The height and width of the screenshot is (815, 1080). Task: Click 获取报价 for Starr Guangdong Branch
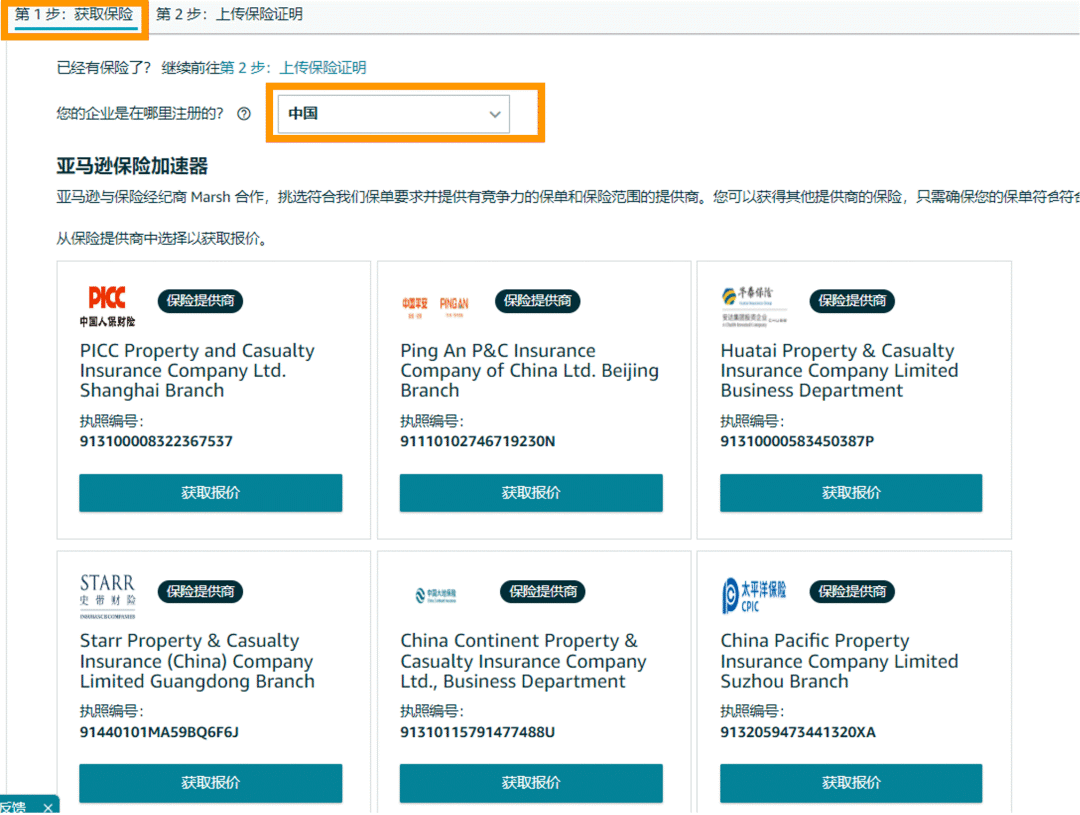click(210, 783)
